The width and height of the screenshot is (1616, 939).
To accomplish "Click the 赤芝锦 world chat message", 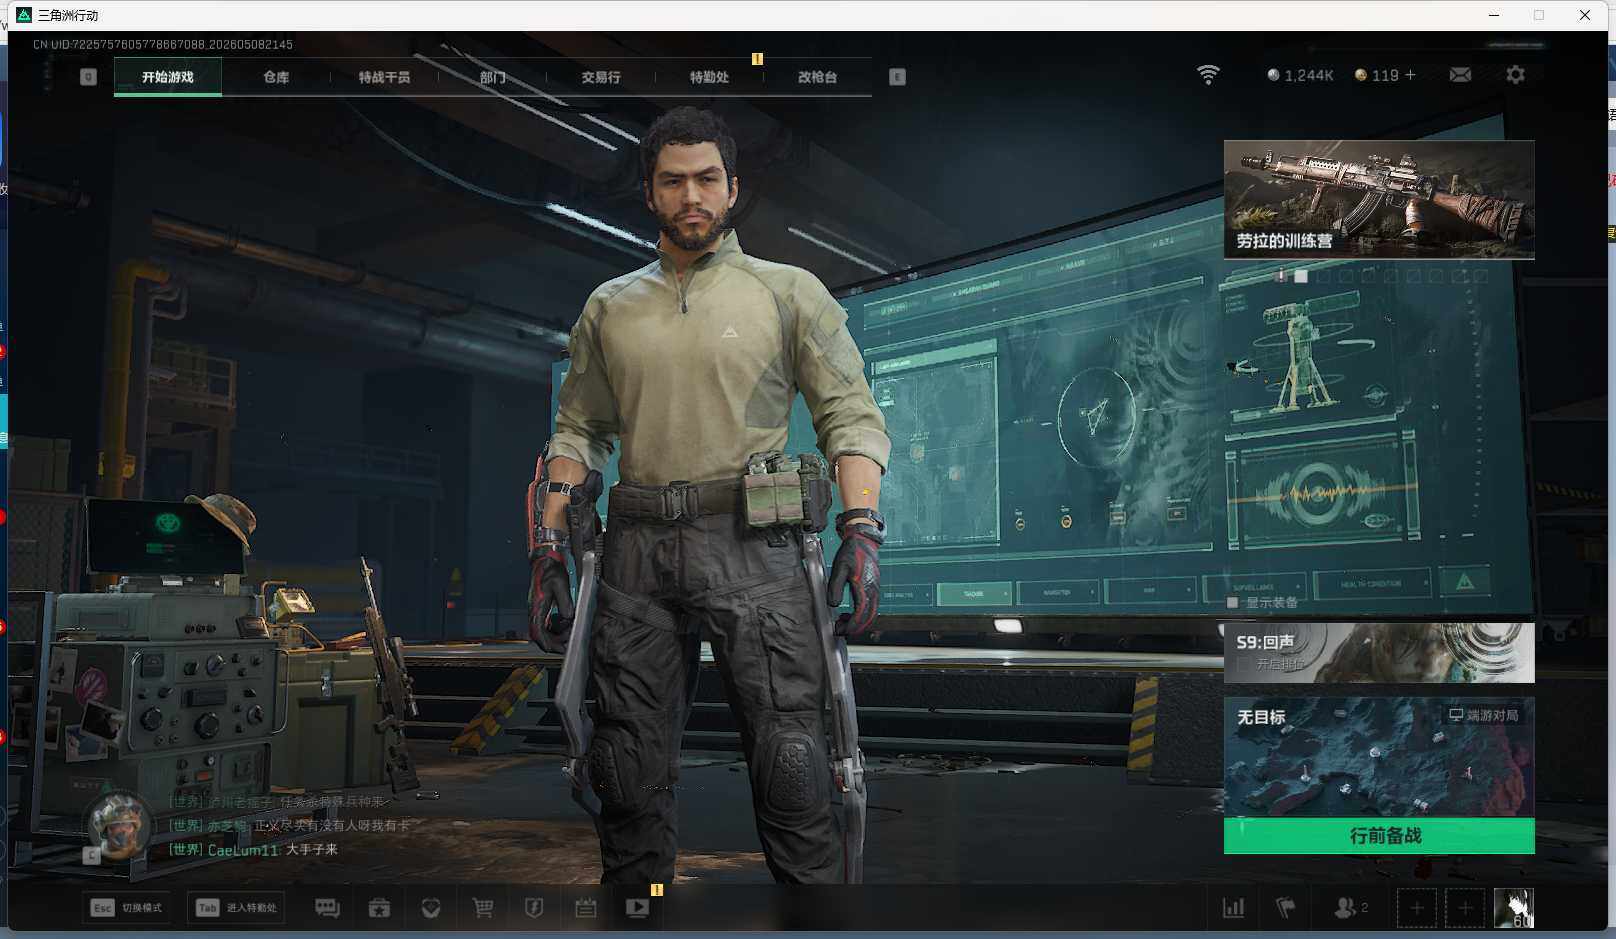I will point(289,825).
